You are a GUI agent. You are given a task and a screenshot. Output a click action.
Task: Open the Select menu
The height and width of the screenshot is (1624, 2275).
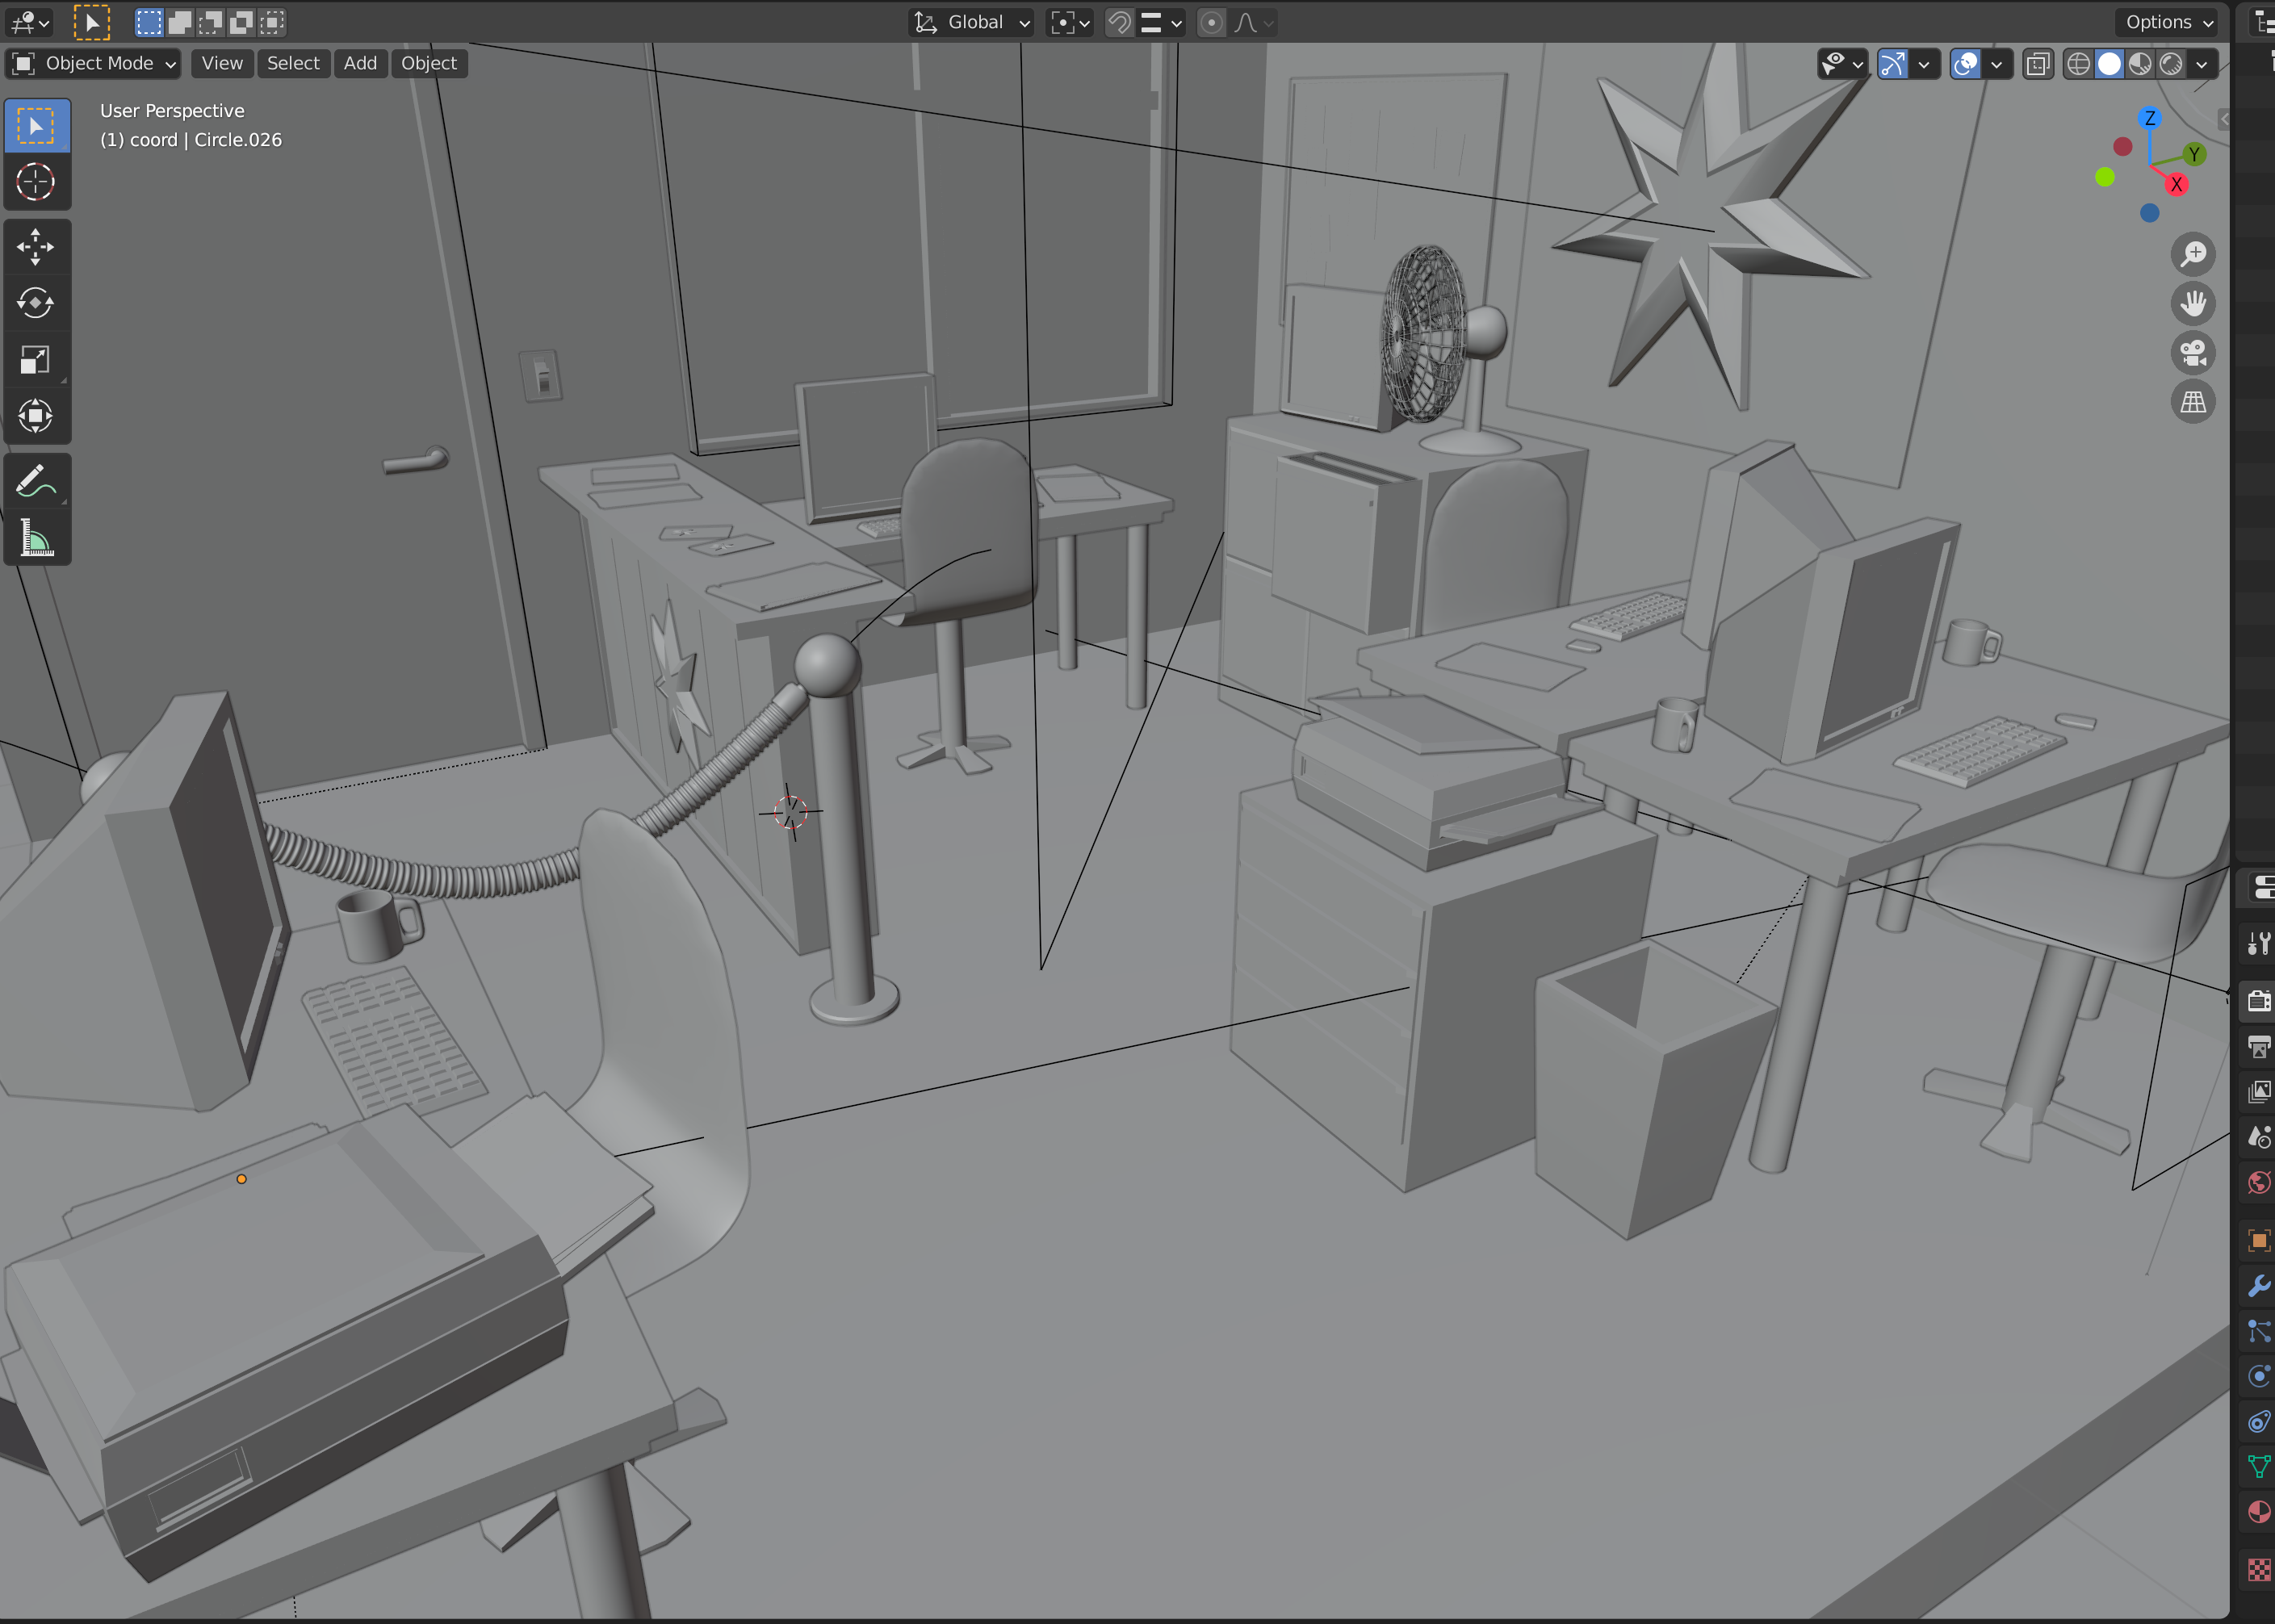click(x=293, y=63)
